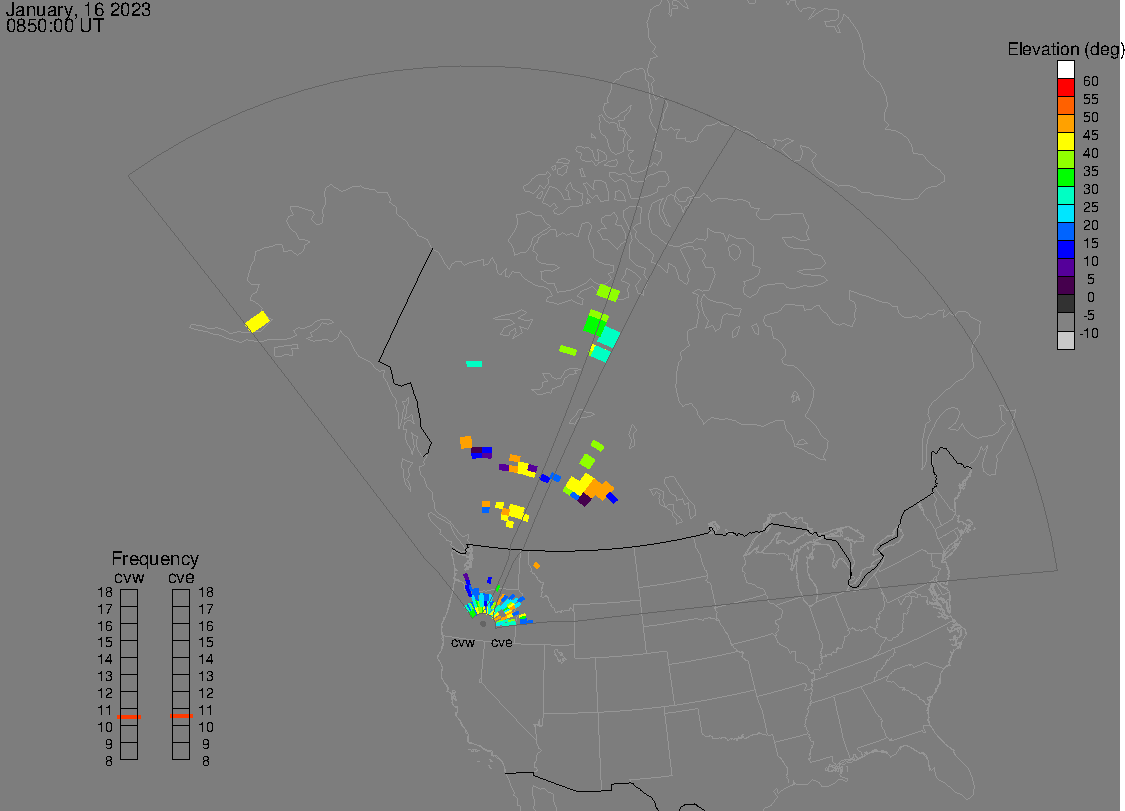Screen dimensions: 1125x811
Task: Click the 13 label right of the cve bar
Action: (206, 676)
